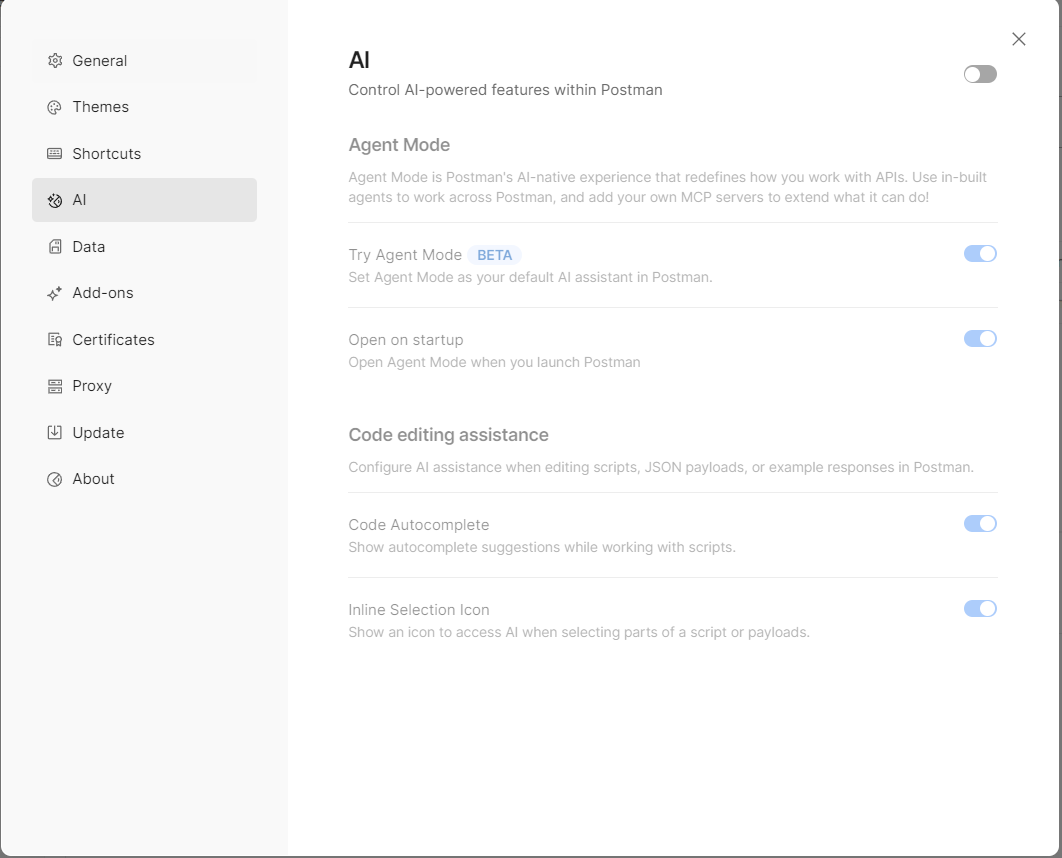
Task: Click the Inline Selection Icon label
Action: (419, 609)
